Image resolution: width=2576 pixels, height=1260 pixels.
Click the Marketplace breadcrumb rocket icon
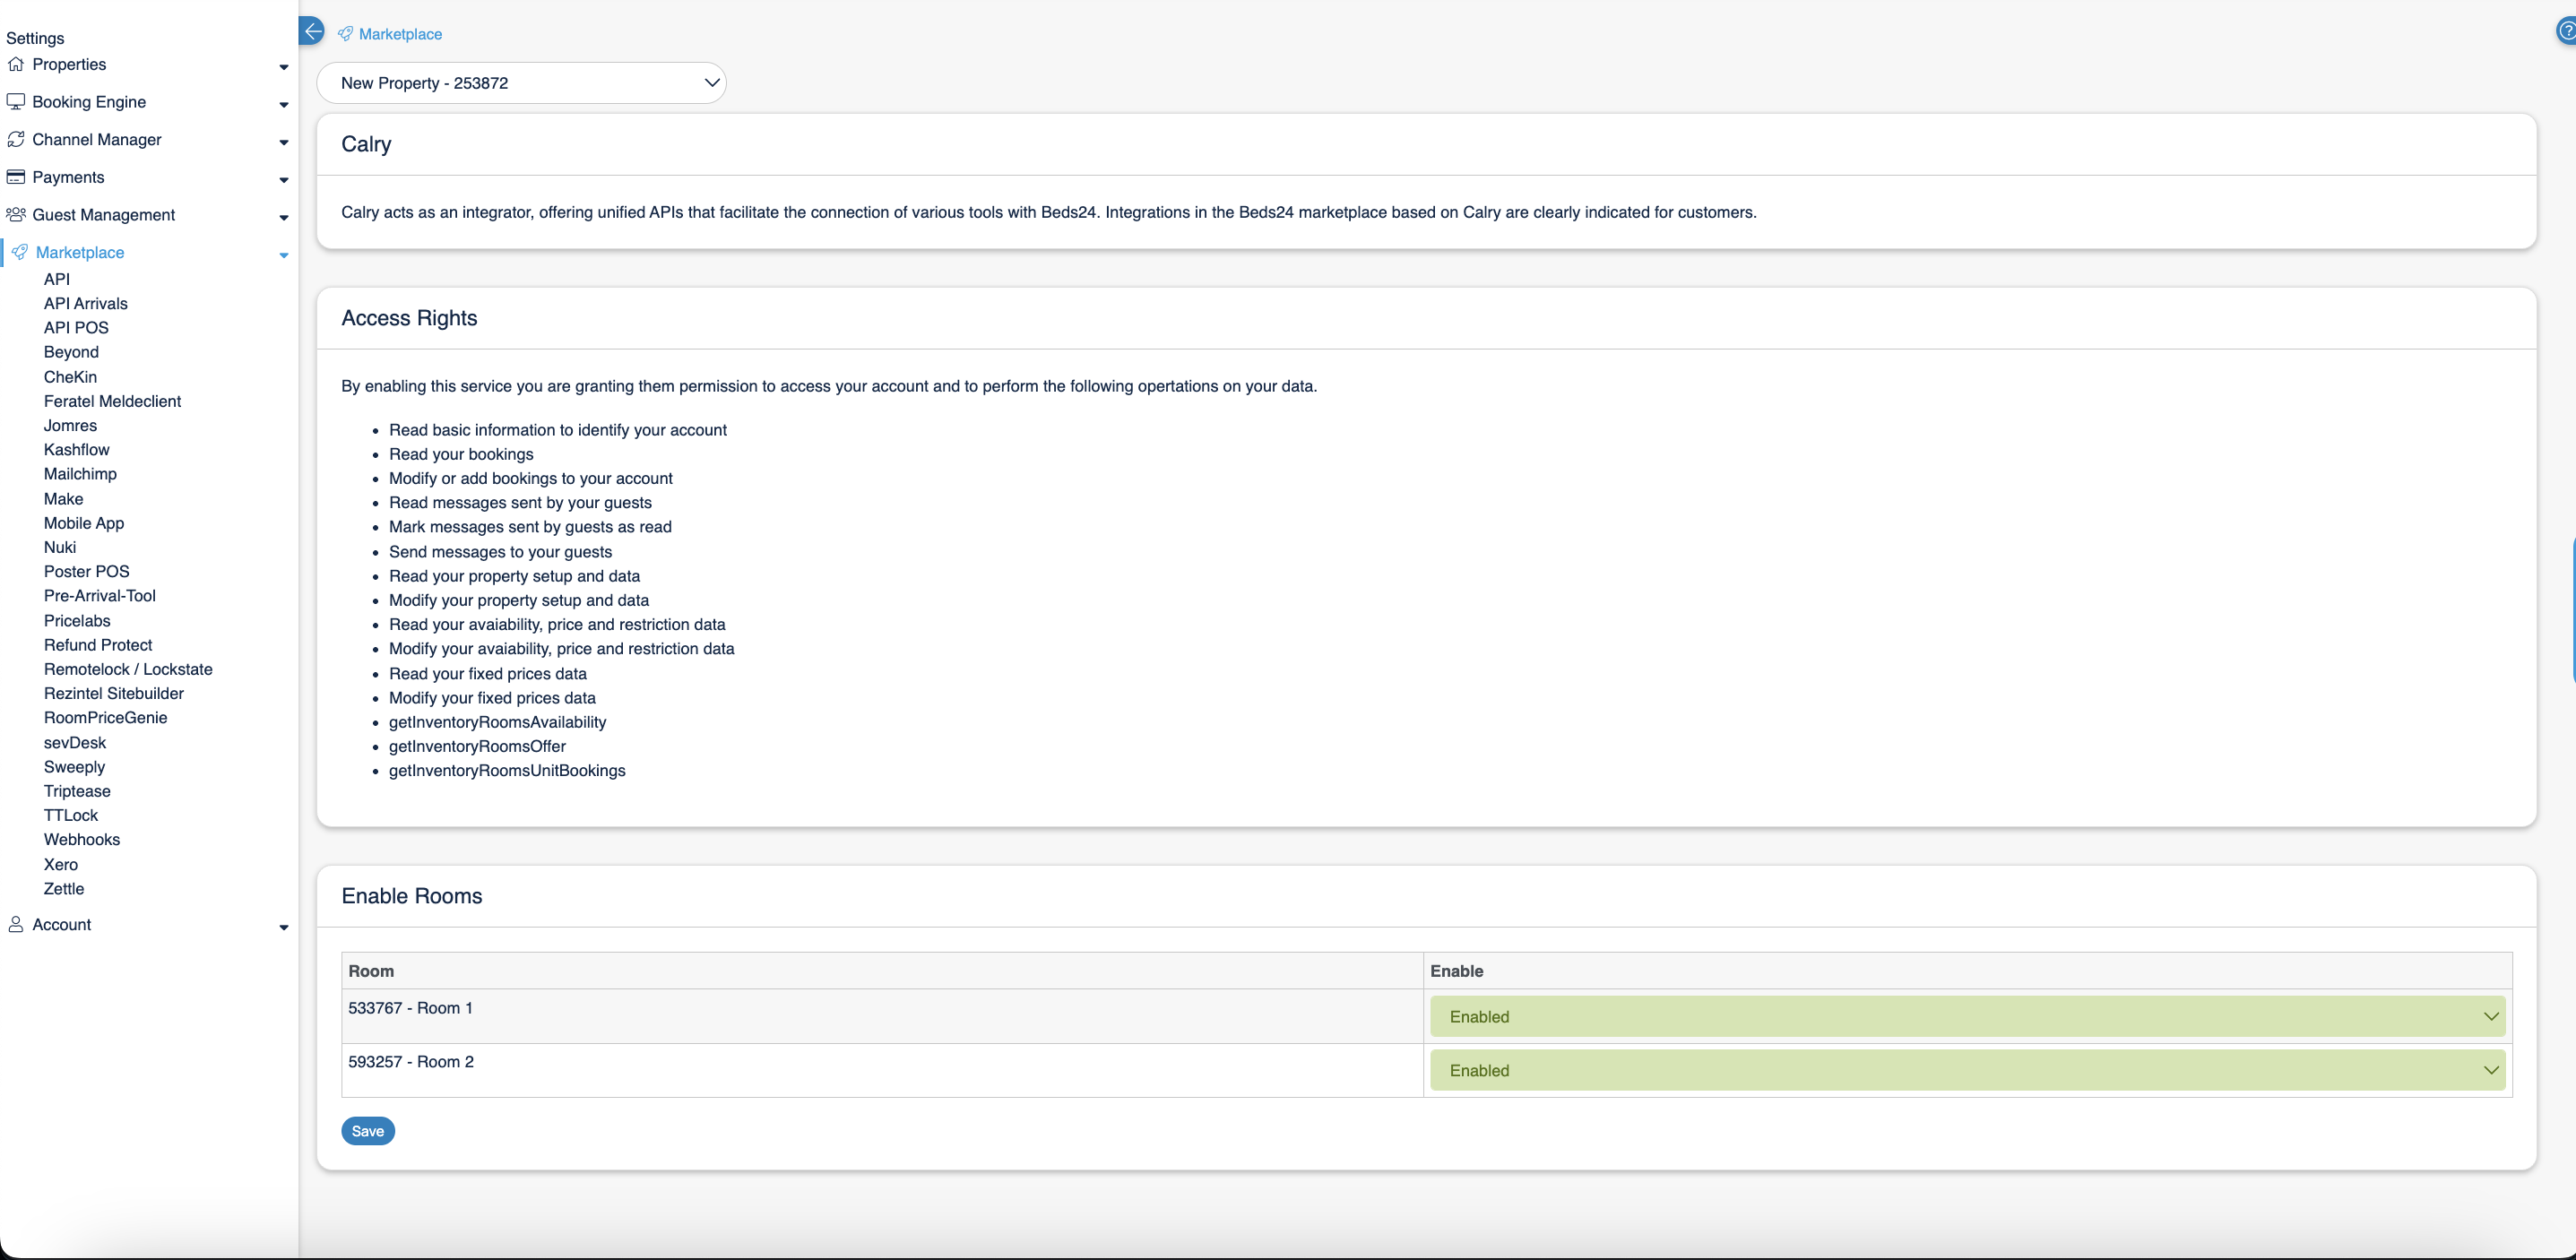pyautogui.click(x=345, y=34)
